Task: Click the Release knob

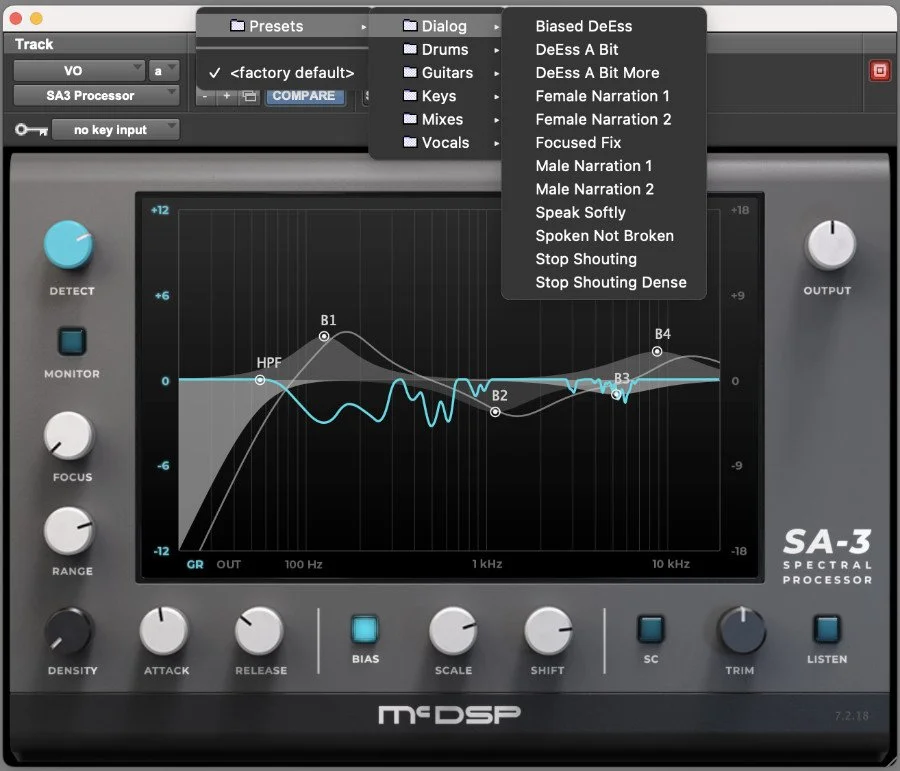Action: [259, 632]
